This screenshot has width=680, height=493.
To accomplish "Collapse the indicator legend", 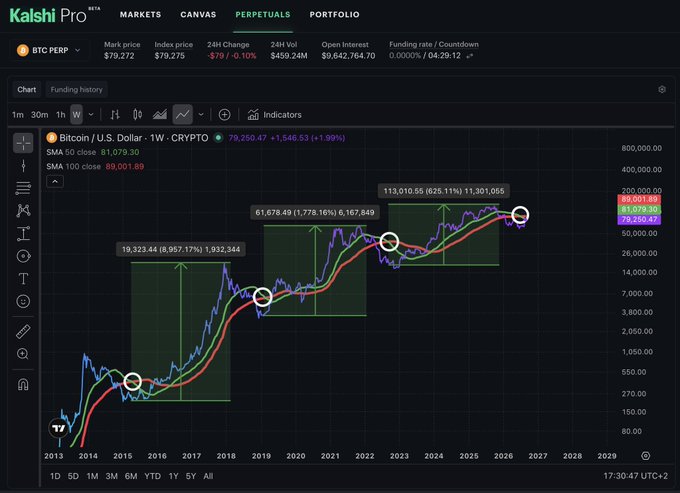I will tap(55, 182).
